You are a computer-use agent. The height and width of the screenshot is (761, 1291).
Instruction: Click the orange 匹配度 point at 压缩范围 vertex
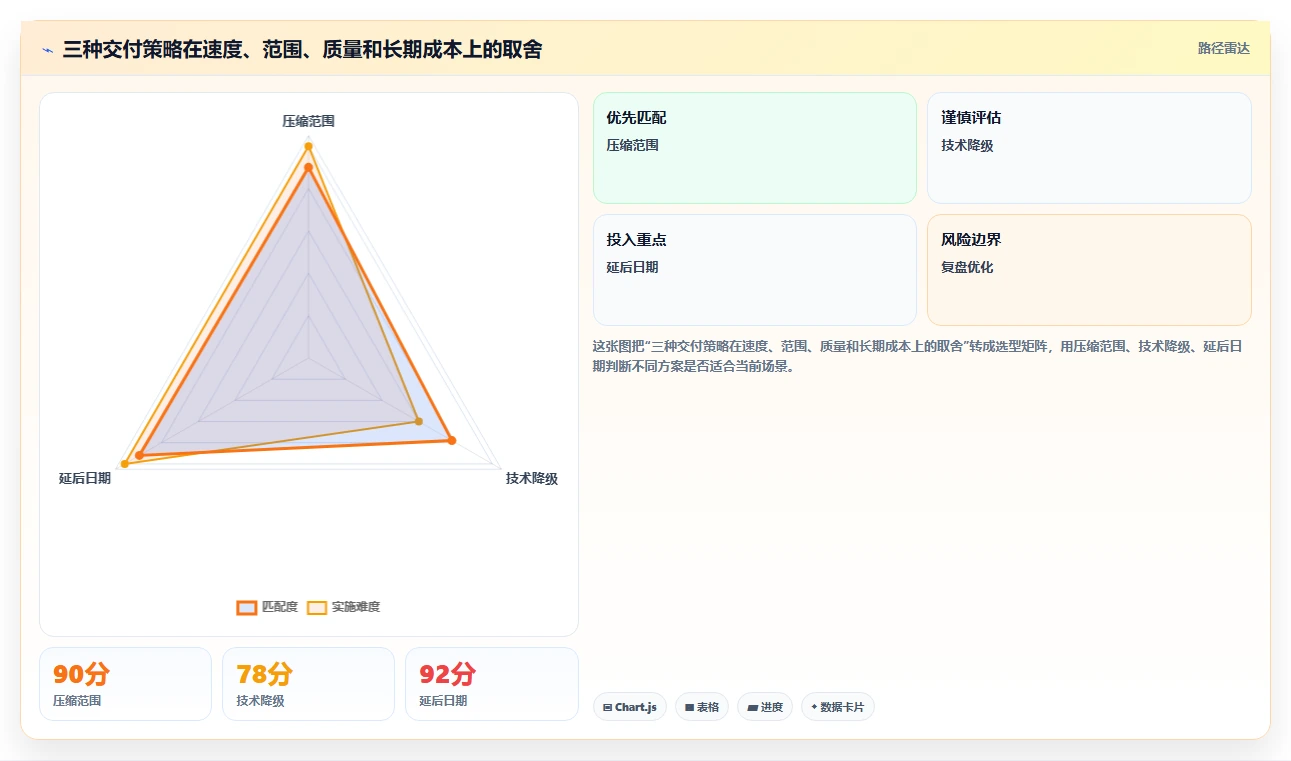click(x=308, y=168)
